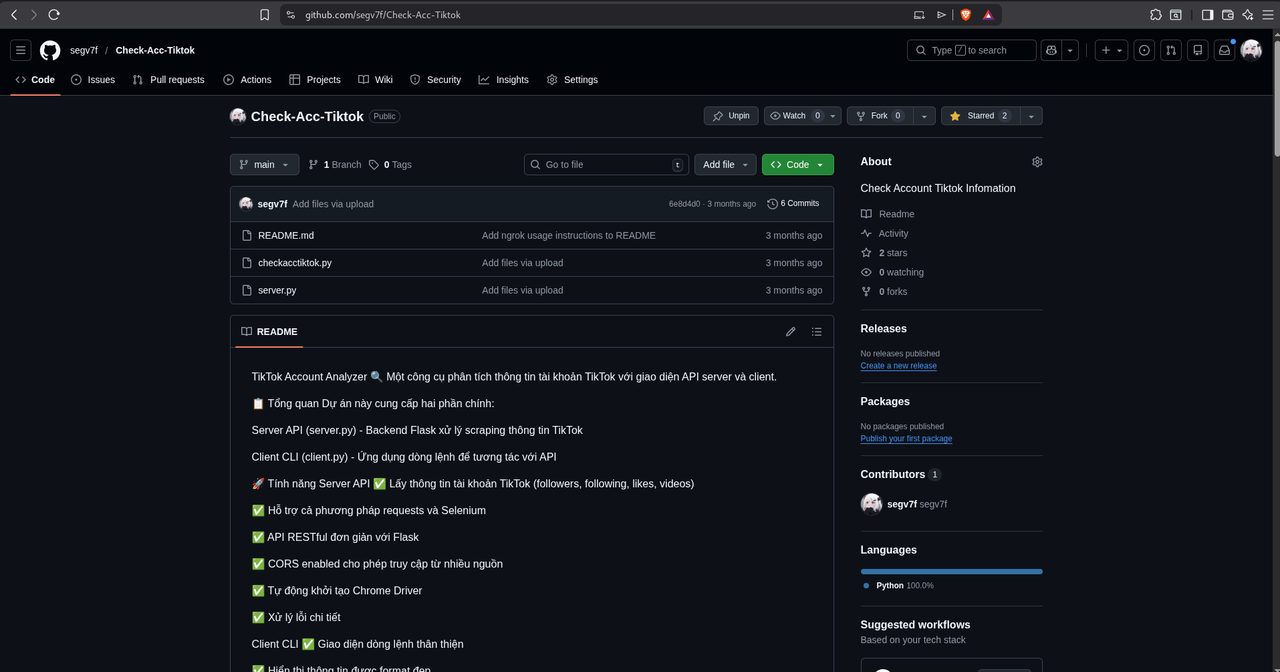The width and height of the screenshot is (1280, 672).
Task: Open your issues icon in header
Action: click(x=1145, y=50)
